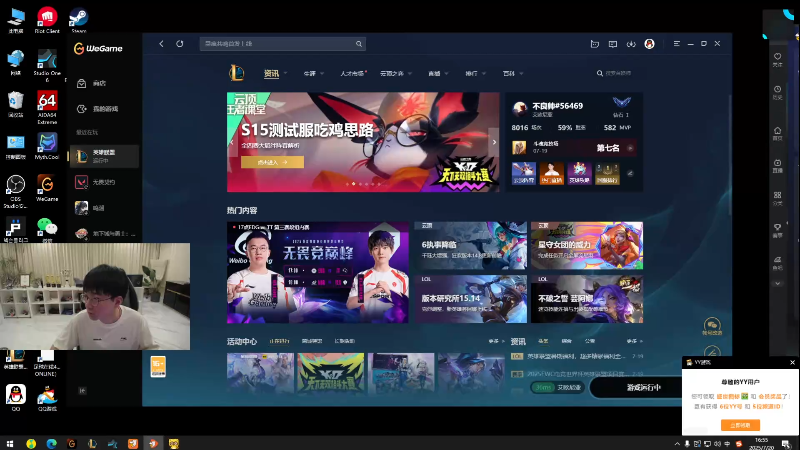
Task: Select 无畏契约 (Valorant) in the sidebar
Action: pyautogui.click(x=104, y=182)
